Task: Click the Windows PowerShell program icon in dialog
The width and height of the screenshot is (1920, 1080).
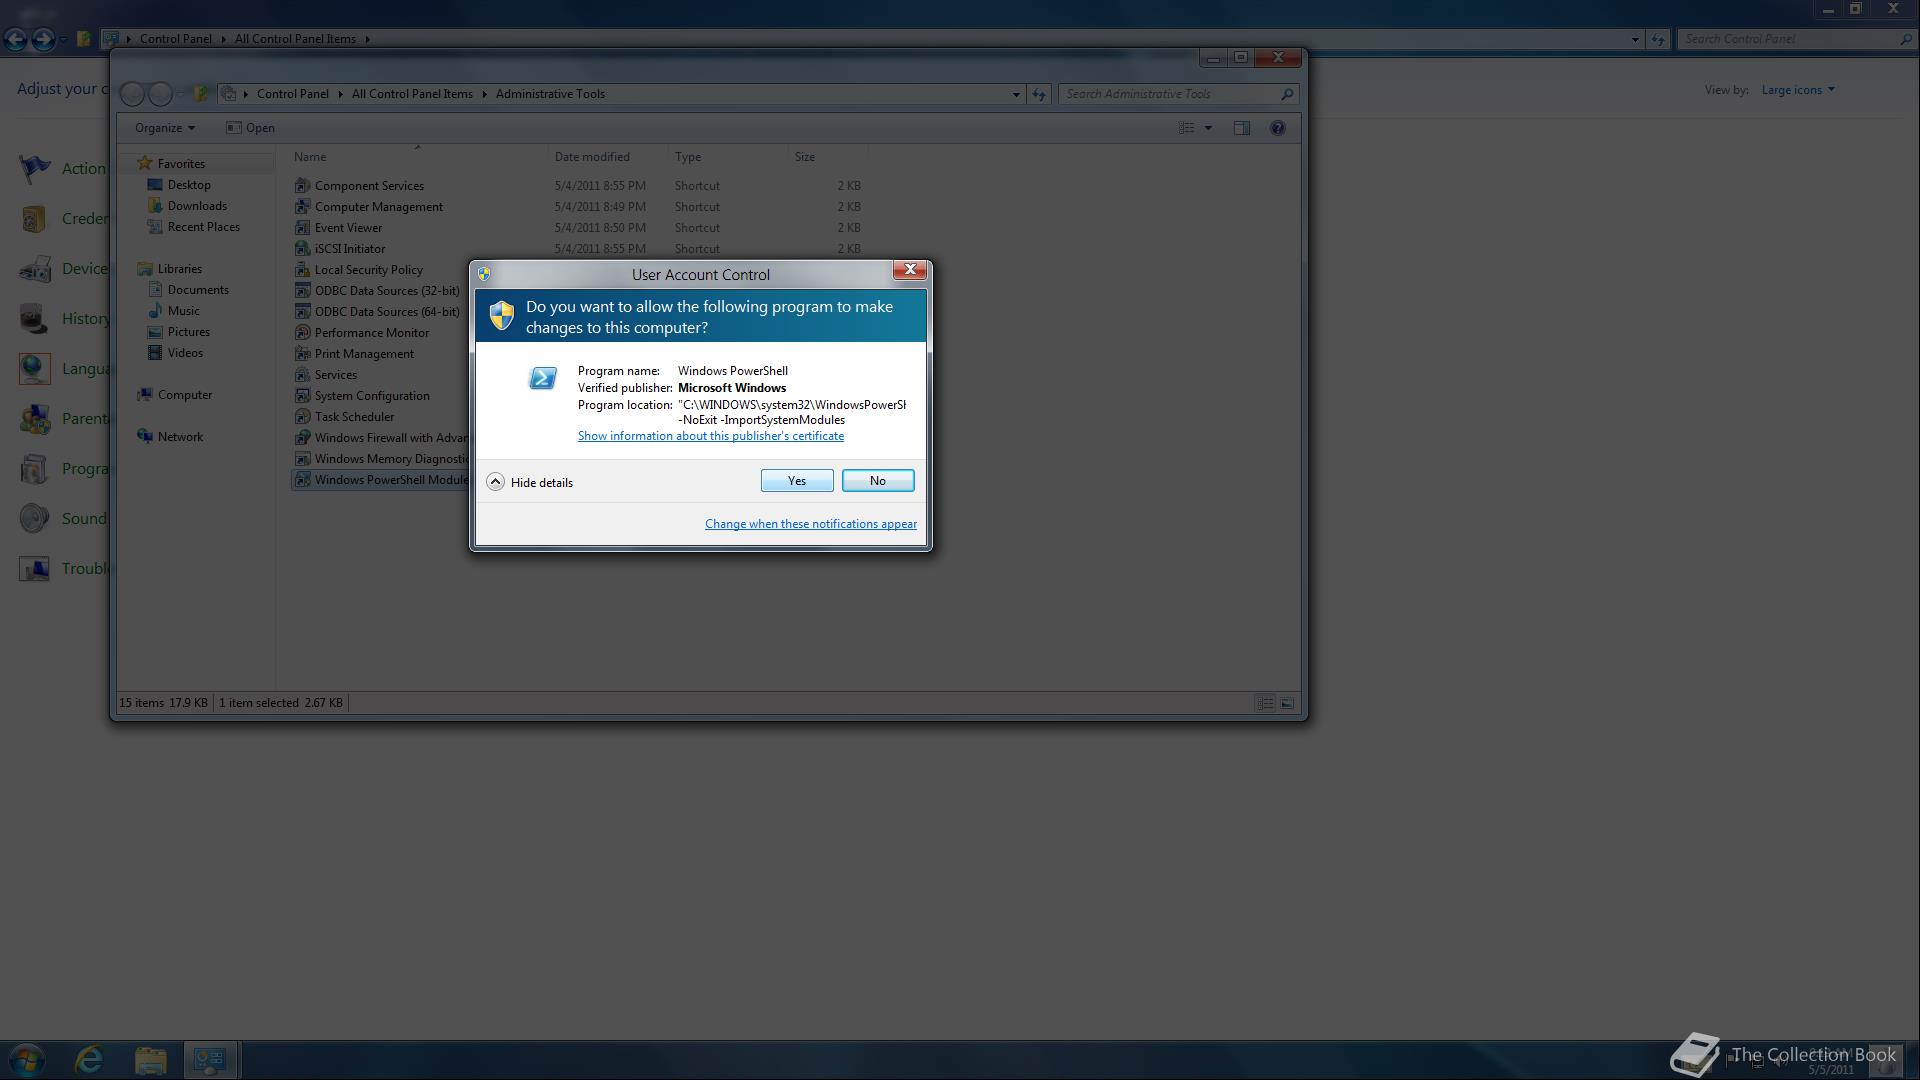Action: click(x=542, y=378)
